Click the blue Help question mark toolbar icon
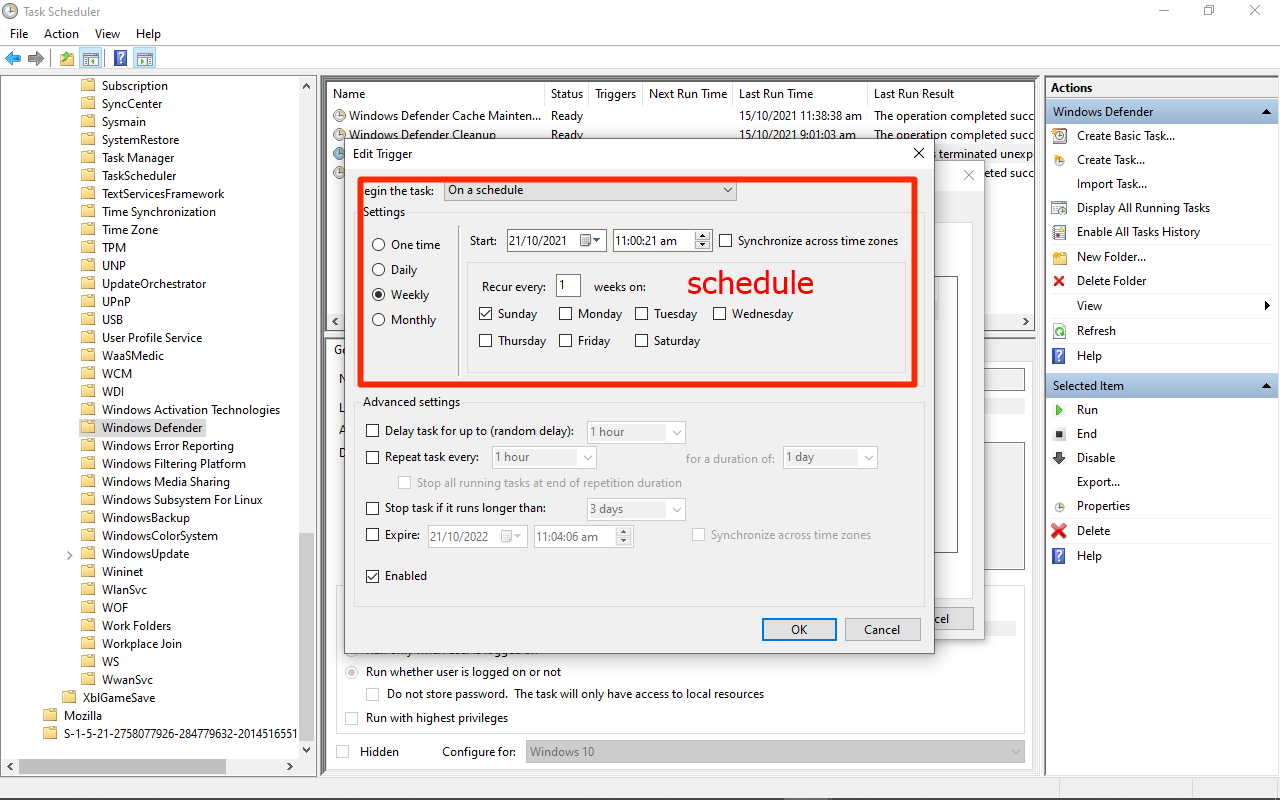This screenshot has width=1280, height=800. click(120, 58)
